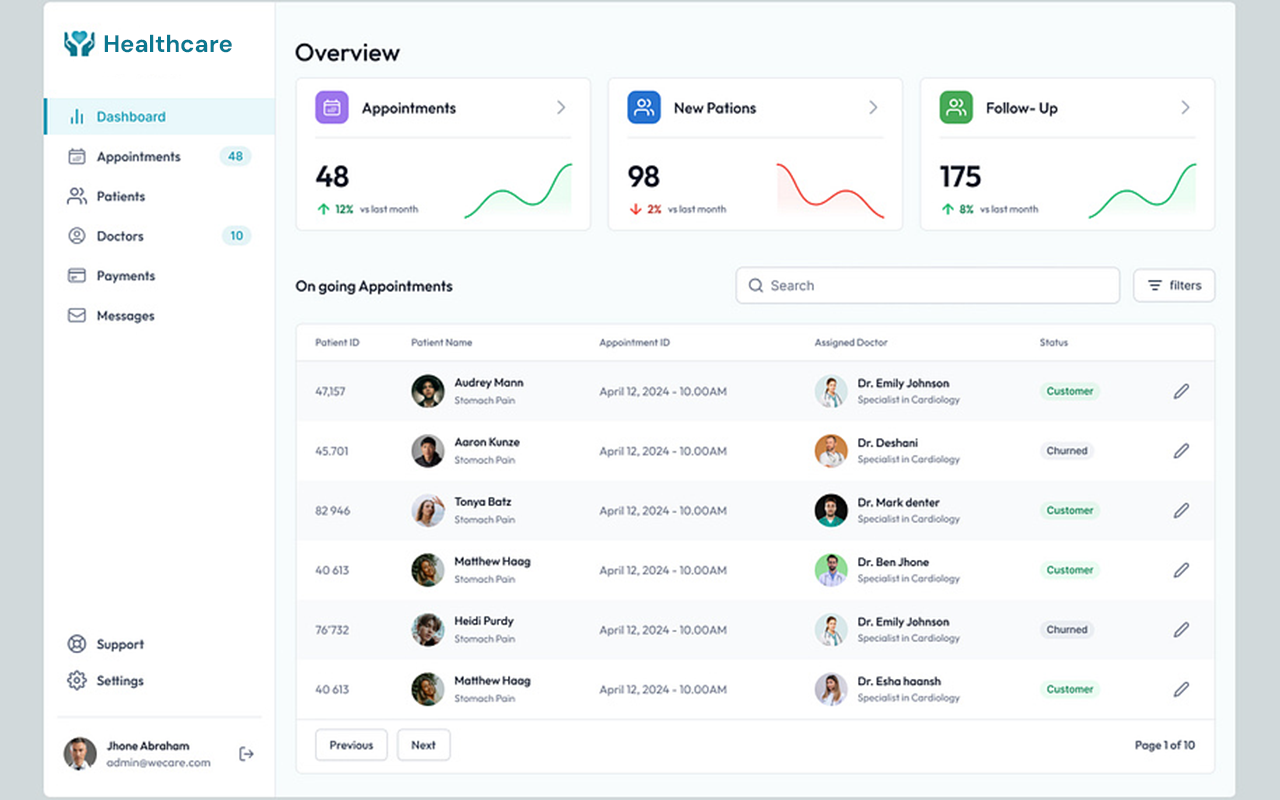The width and height of the screenshot is (1280, 800).
Task: Check Messages using the envelope icon
Action: (x=76, y=315)
